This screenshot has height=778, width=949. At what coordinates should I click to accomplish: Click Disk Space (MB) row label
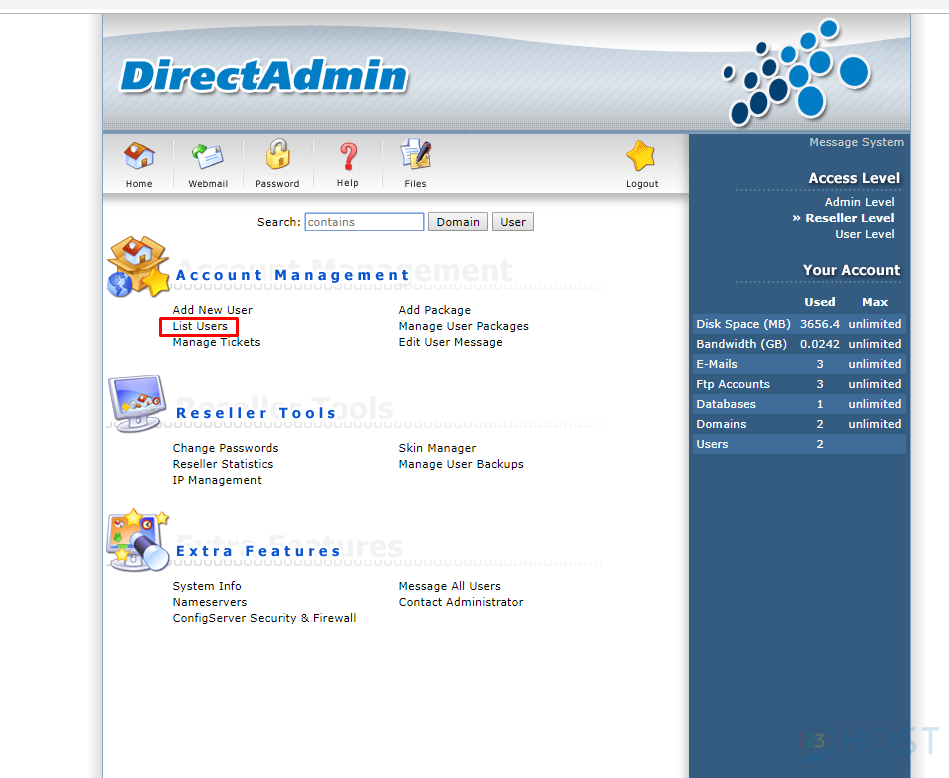click(x=743, y=324)
